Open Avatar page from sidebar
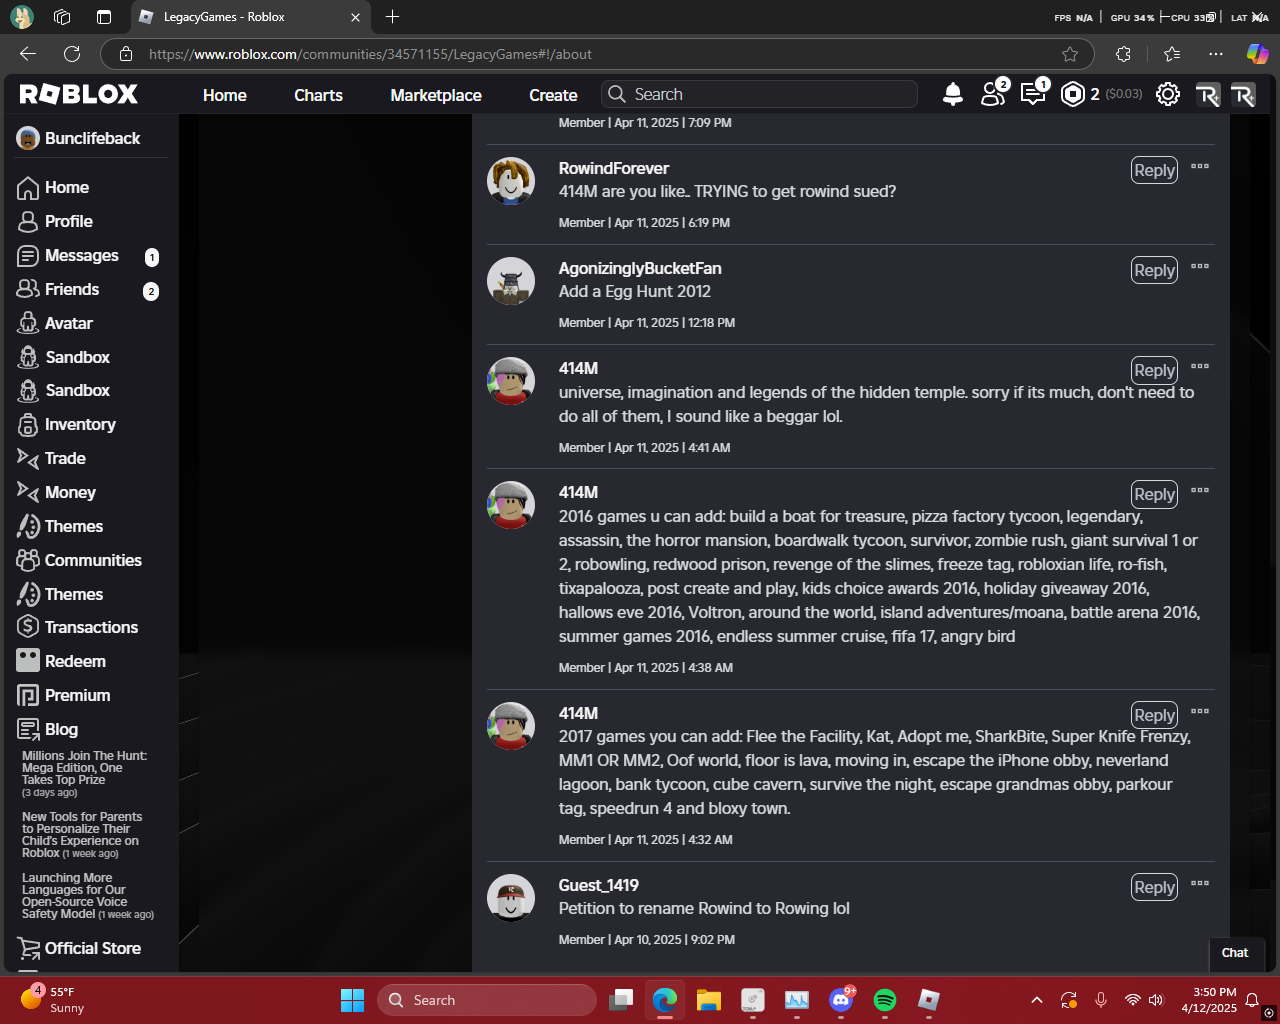The width and height of the screenshot is (1280, 1024). (68, 324)
